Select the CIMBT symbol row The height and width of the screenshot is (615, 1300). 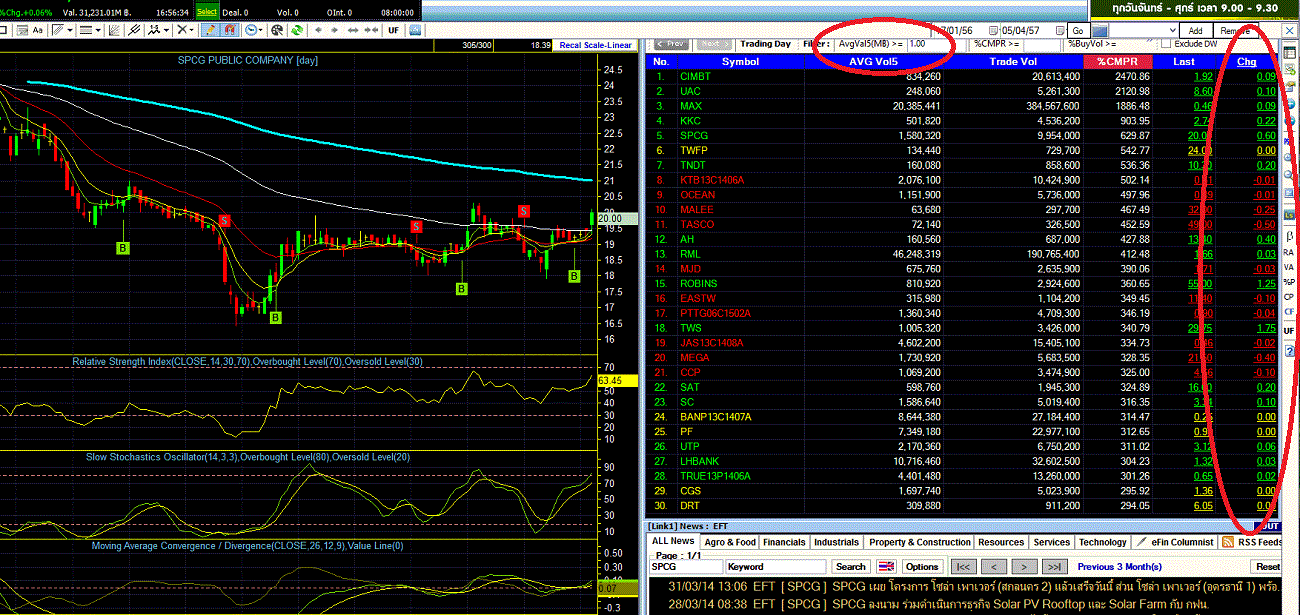[965, 76]
